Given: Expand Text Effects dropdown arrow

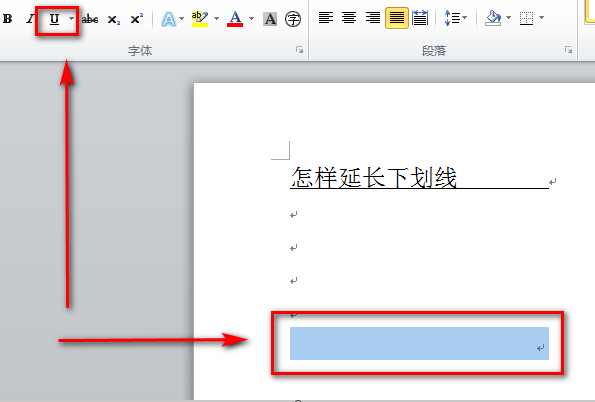Looking at the screenshot, I should pos(181,18).
